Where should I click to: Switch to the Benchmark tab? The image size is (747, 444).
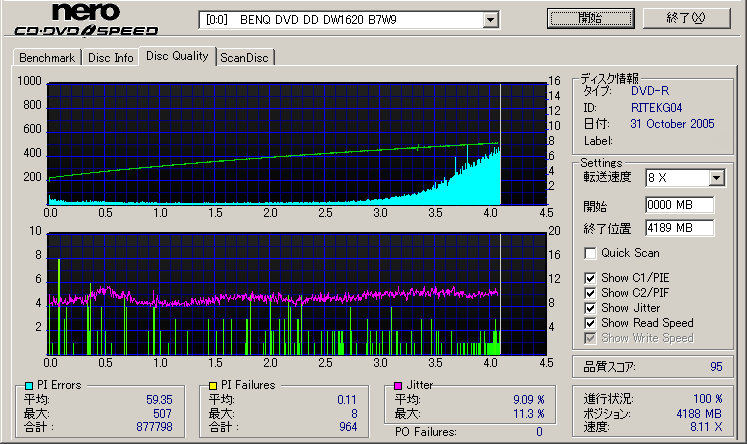click(x=47, y=58)
